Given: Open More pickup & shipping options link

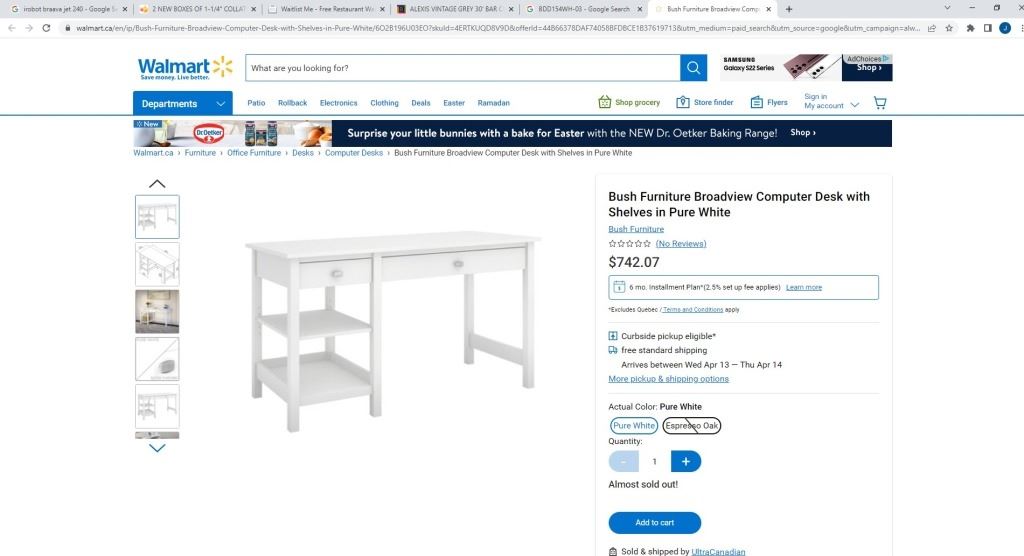Looking at the screenshot, I should point(668,379).
